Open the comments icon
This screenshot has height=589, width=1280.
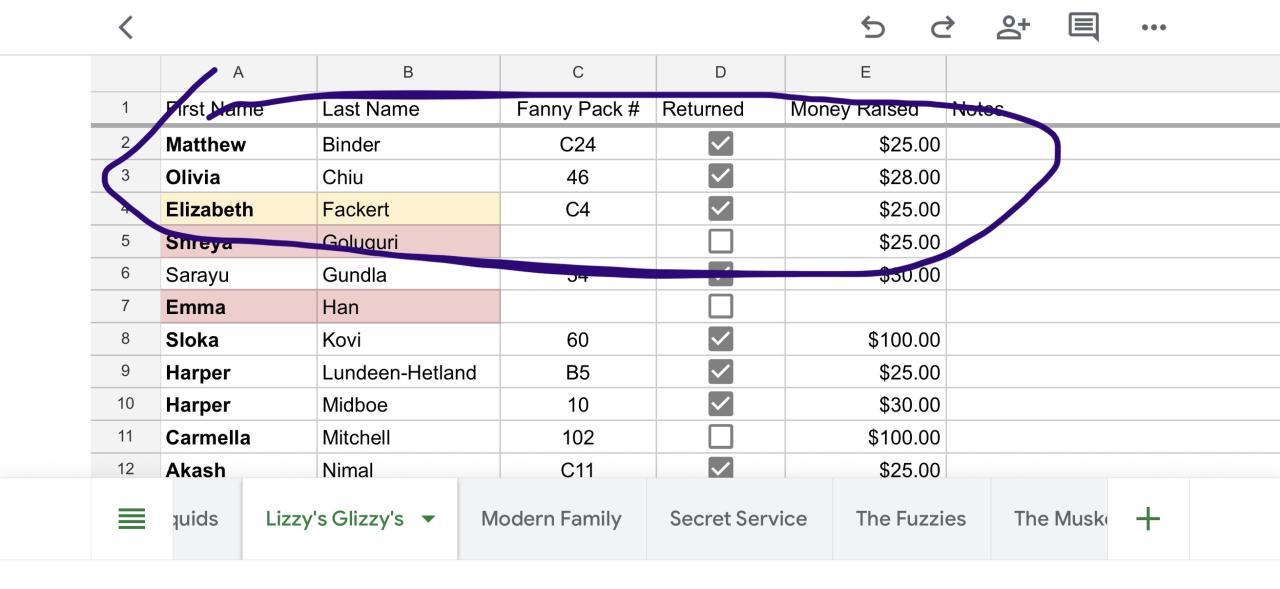point(1083,27)
